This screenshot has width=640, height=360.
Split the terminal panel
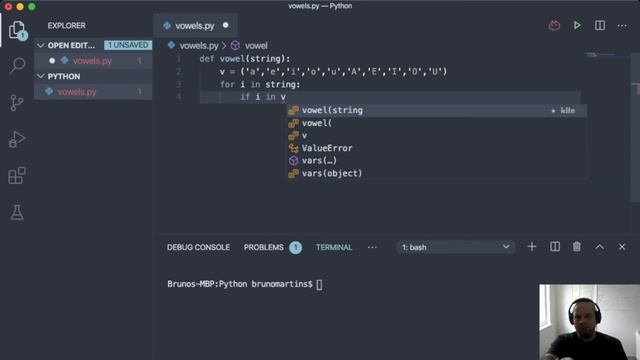tap(555, 247)
